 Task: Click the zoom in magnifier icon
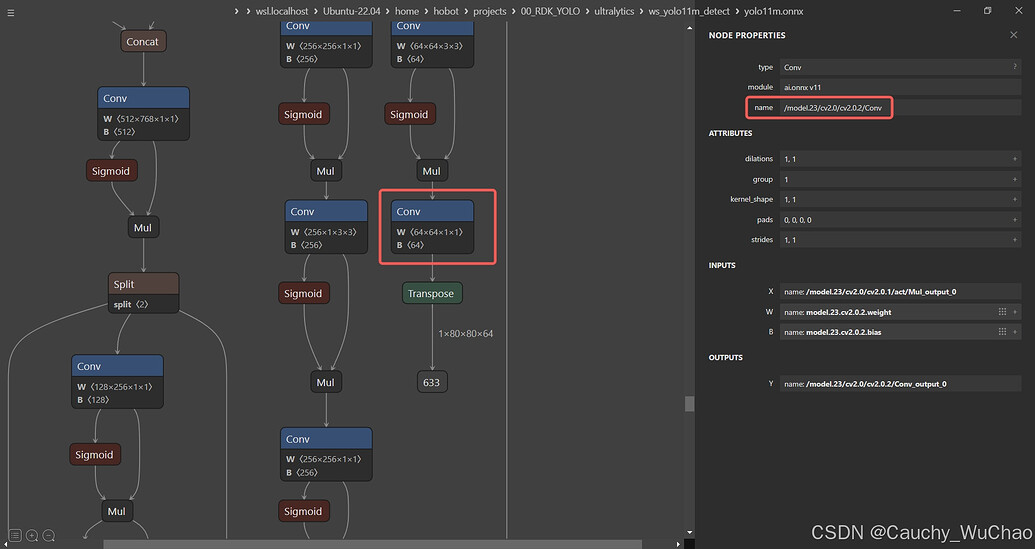[32, 536]
